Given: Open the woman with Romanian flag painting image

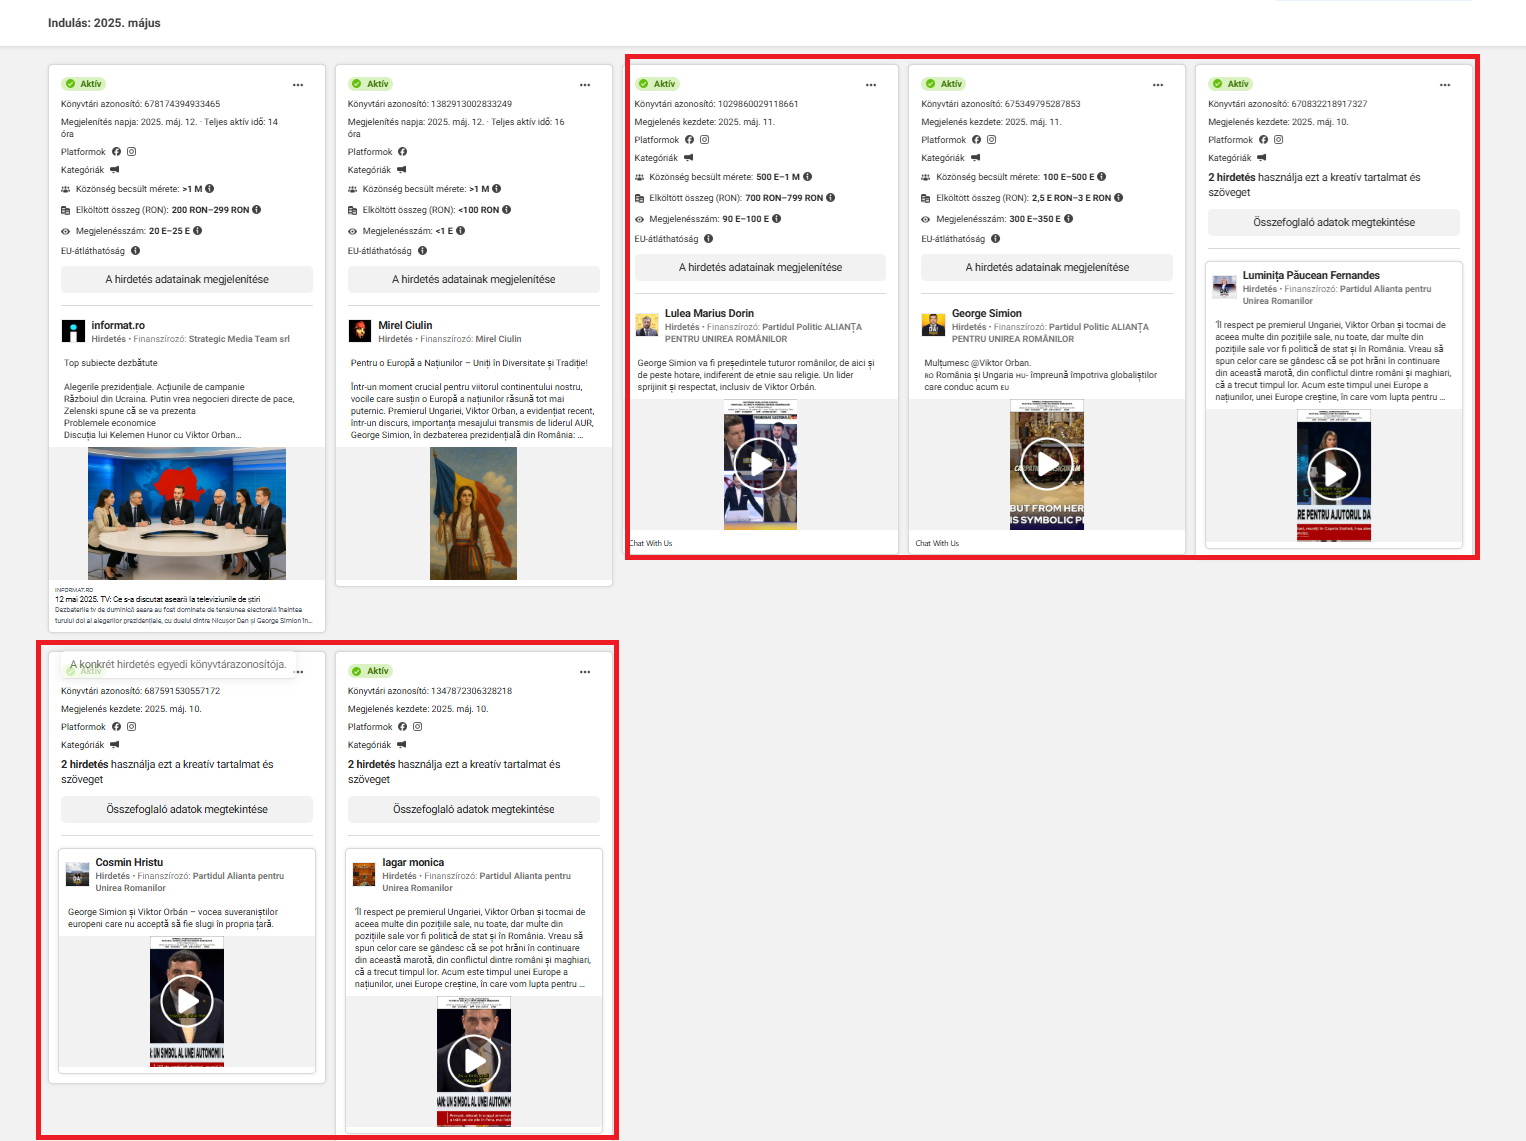Looking at the screenshot, I should click(474, 514).
